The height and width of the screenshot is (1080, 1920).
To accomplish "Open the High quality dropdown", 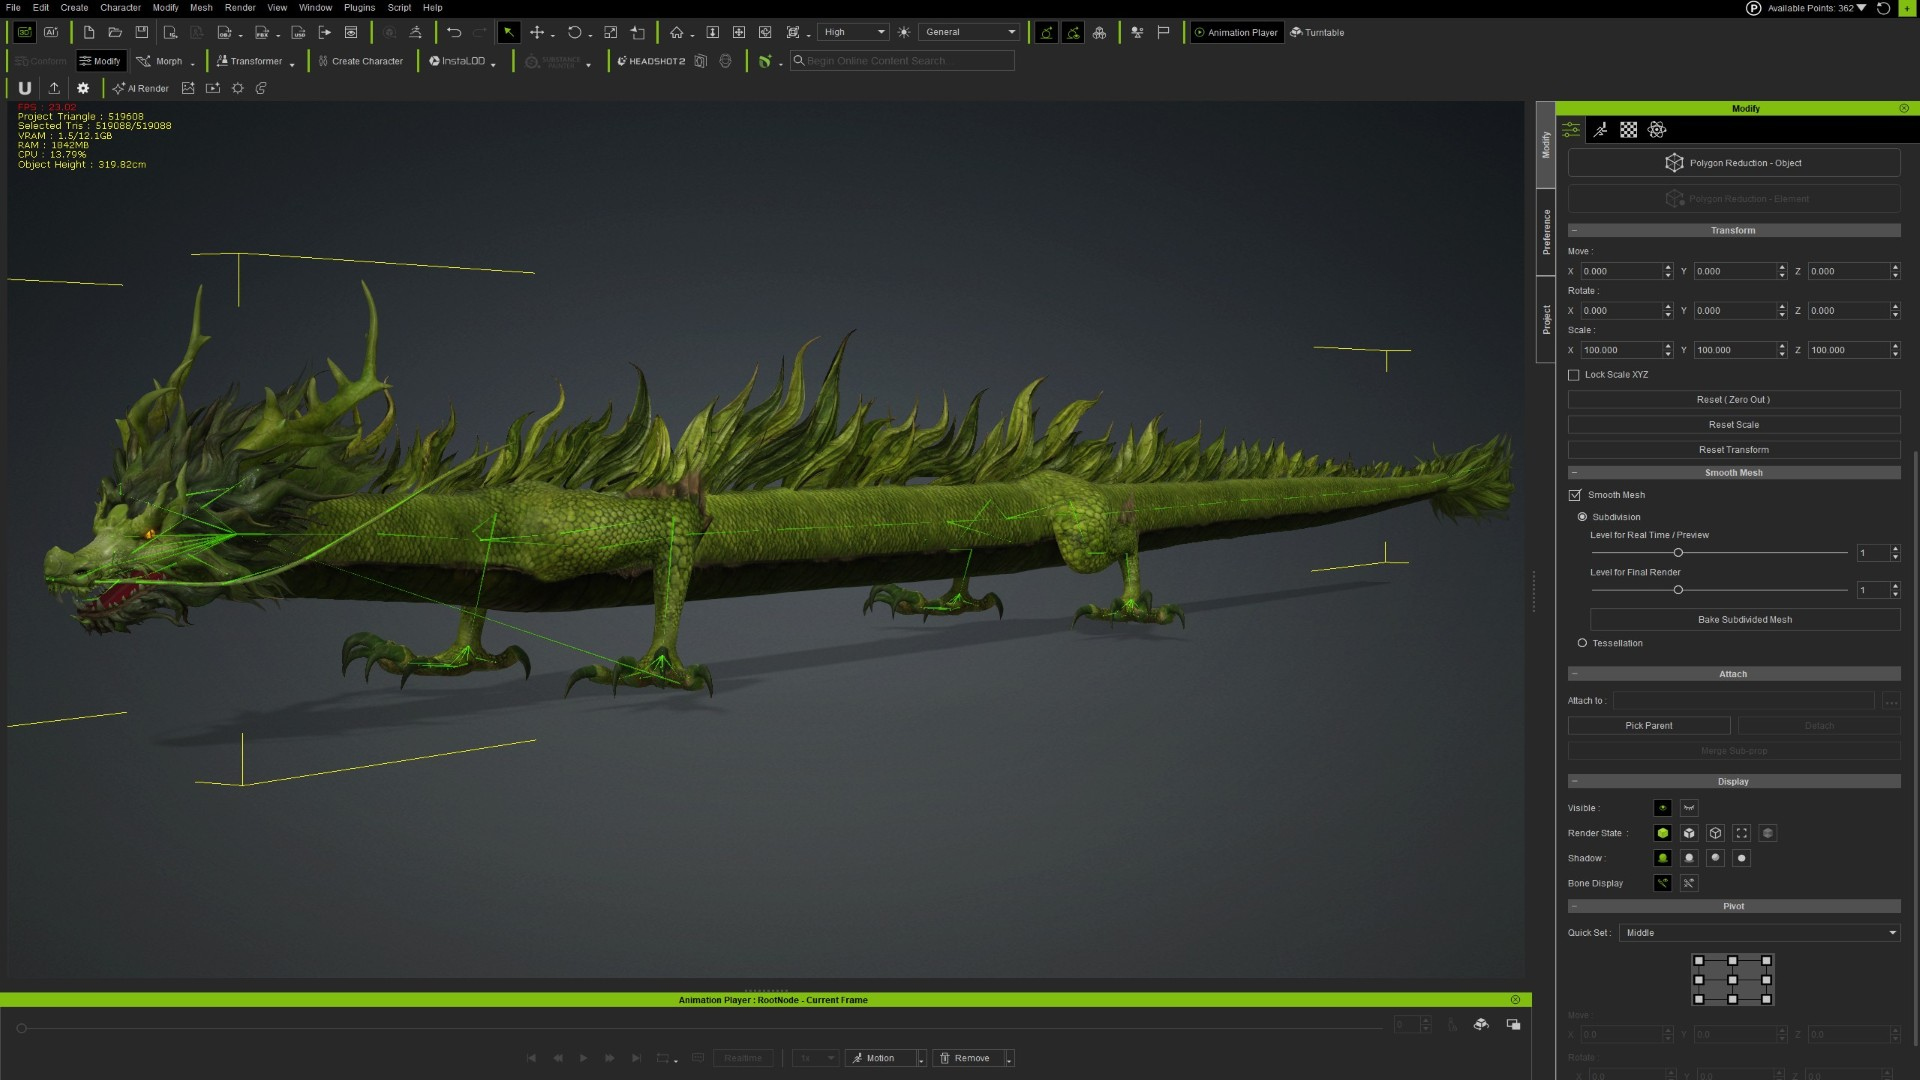I will [853, 32].
